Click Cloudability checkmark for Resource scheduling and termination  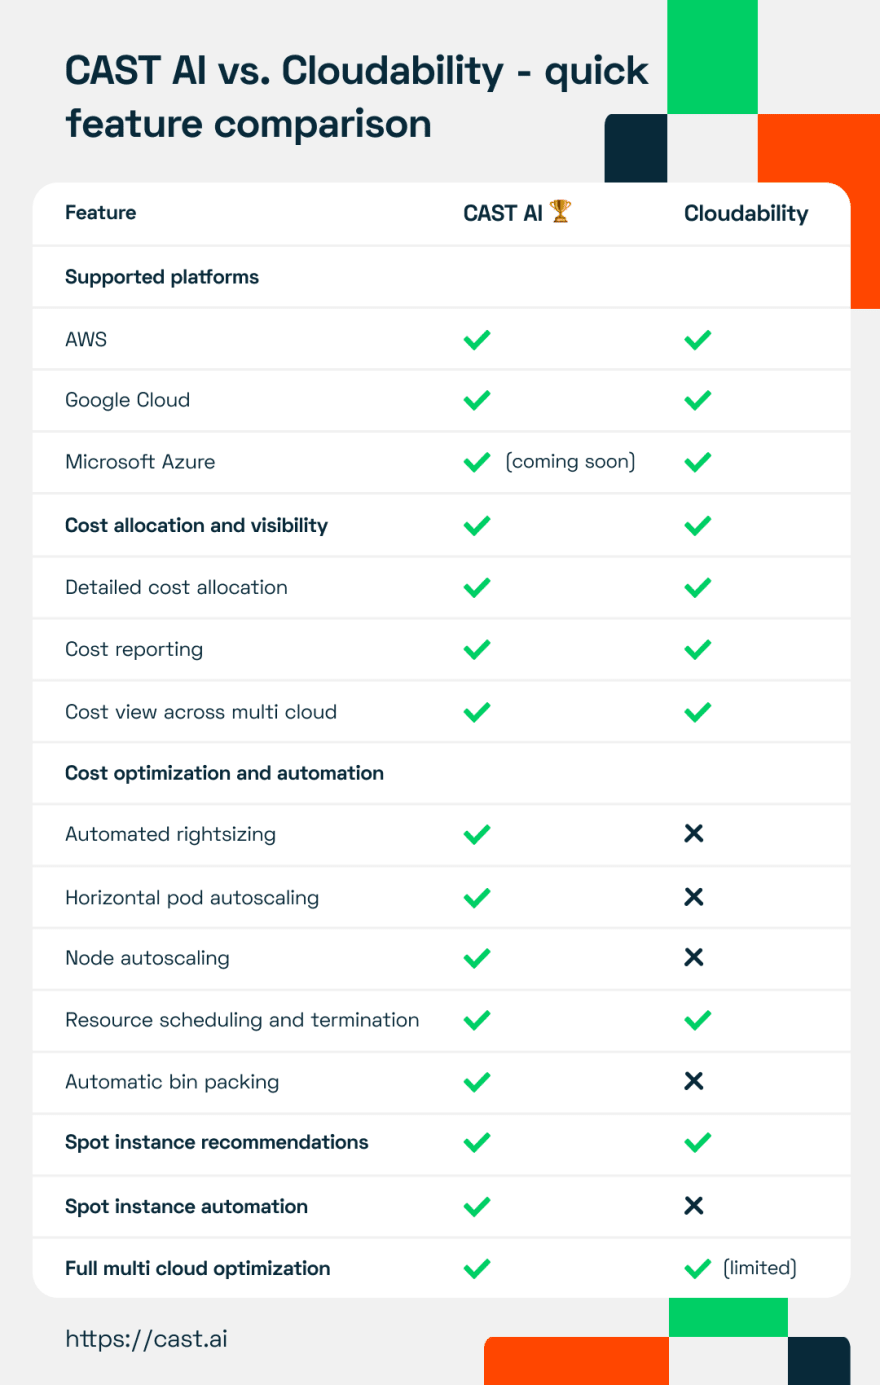[x=698, y=1020]
